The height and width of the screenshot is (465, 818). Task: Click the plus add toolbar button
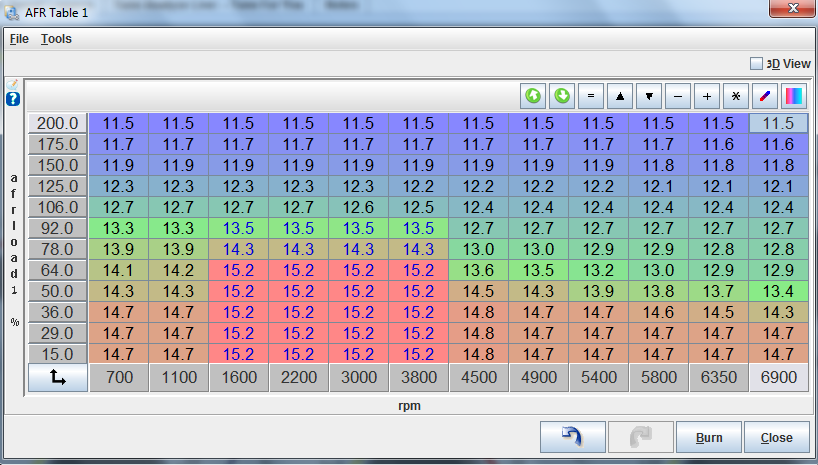click(707, 96)
